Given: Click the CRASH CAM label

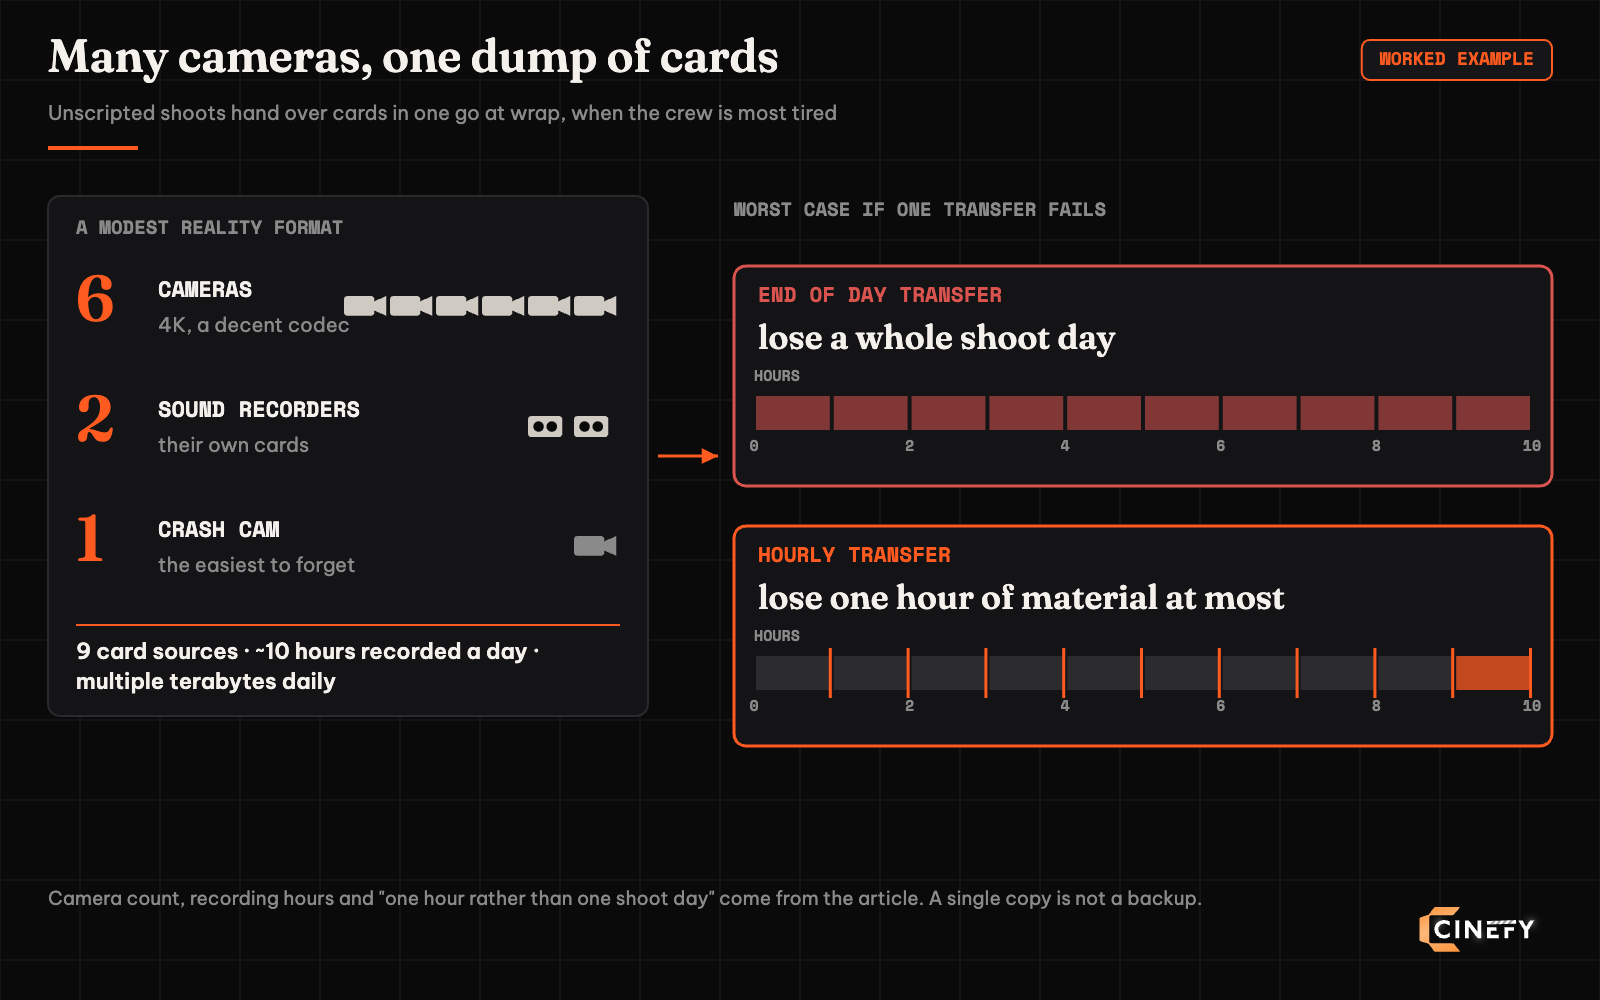Looking at the screenshot, I should tap(219, 530).
